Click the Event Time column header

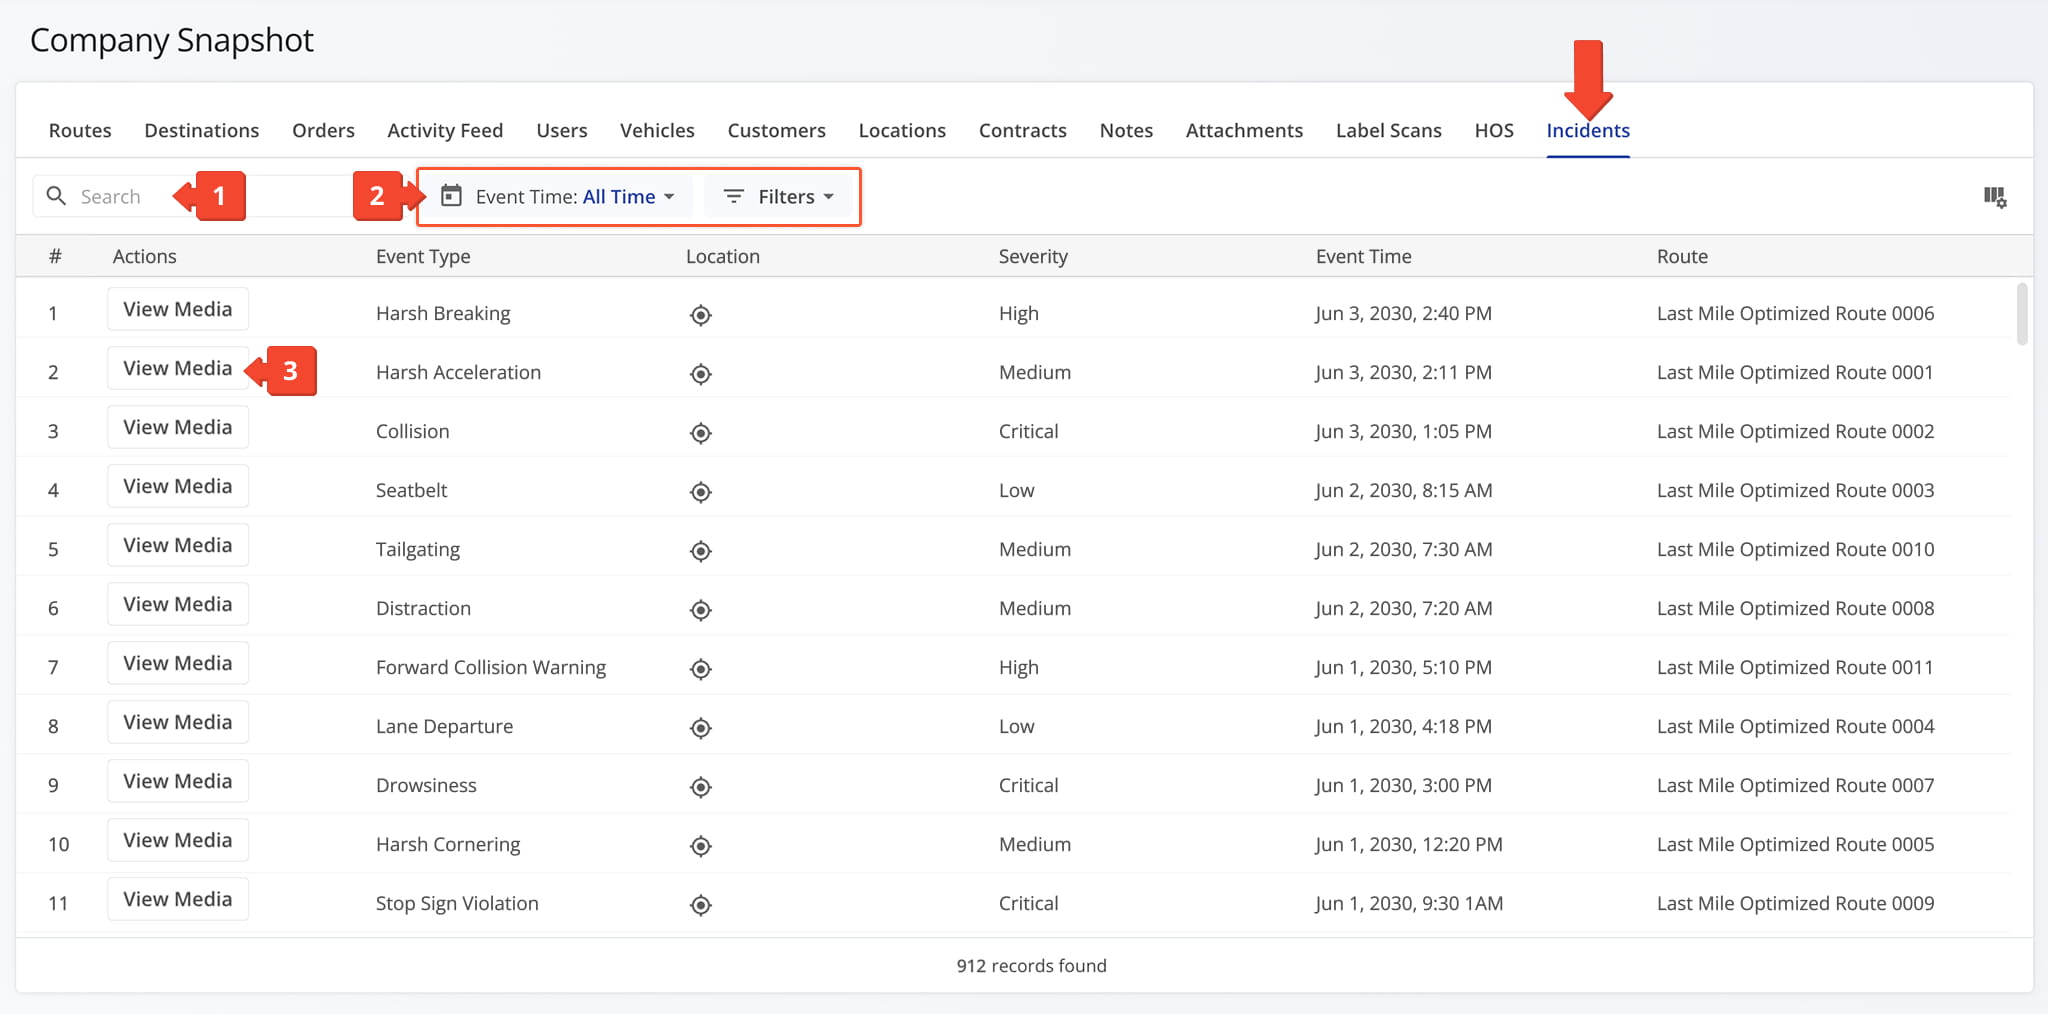1363,256
